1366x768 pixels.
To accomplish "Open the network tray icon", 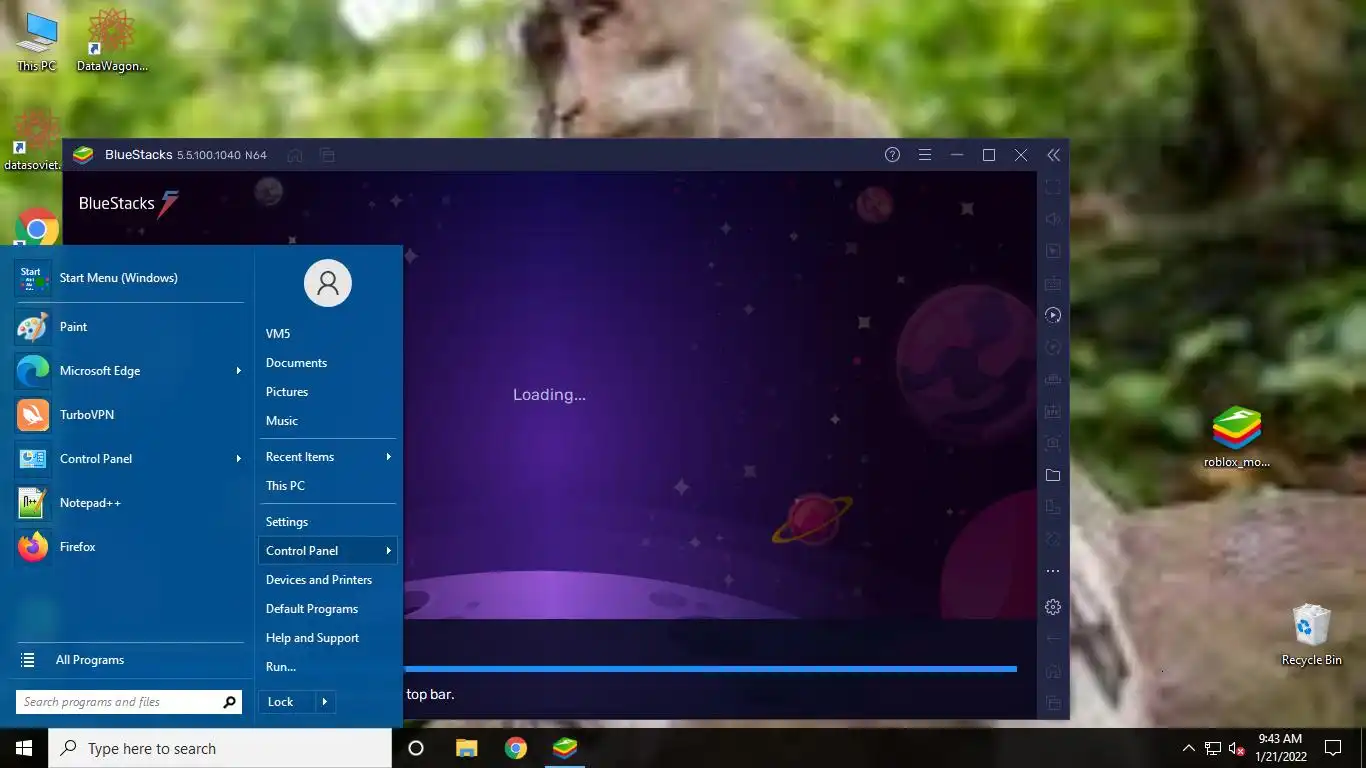I will tap(1213, 748).
